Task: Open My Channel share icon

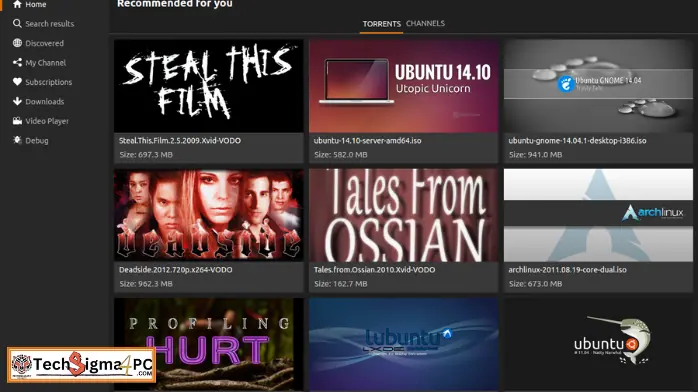Action: pyautogui.click(x=17, y=63)
